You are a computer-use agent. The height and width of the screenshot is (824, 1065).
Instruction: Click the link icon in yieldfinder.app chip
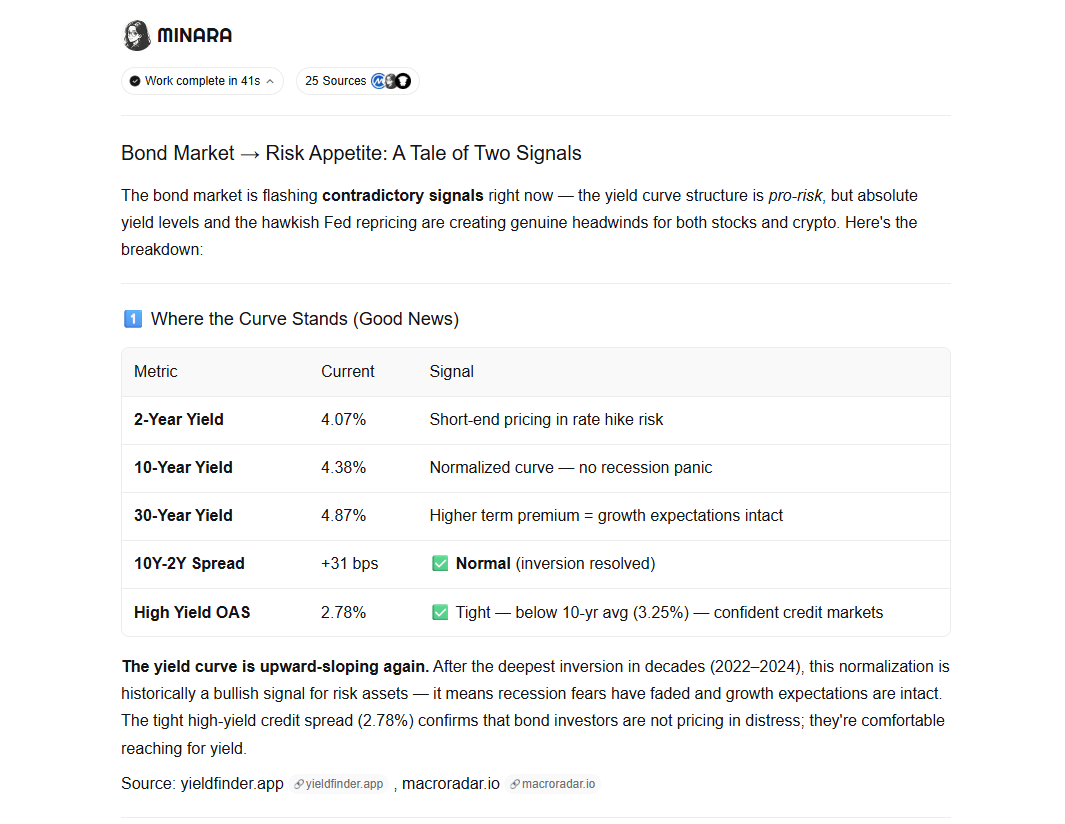pos(298,784)
